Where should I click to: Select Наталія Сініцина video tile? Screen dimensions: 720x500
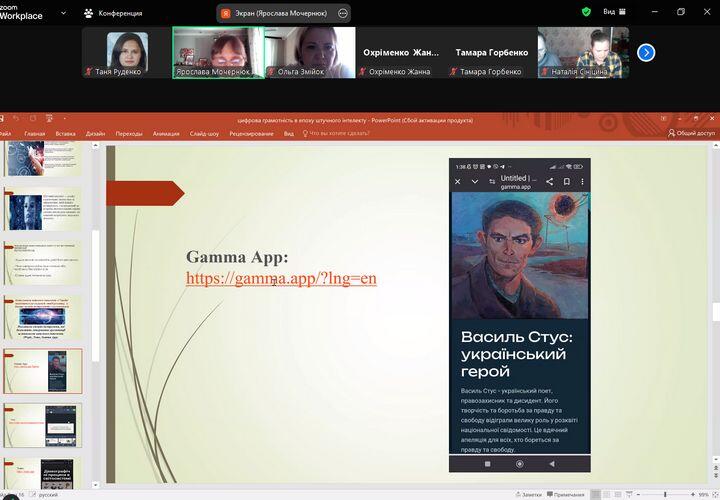tap(583, 52)
